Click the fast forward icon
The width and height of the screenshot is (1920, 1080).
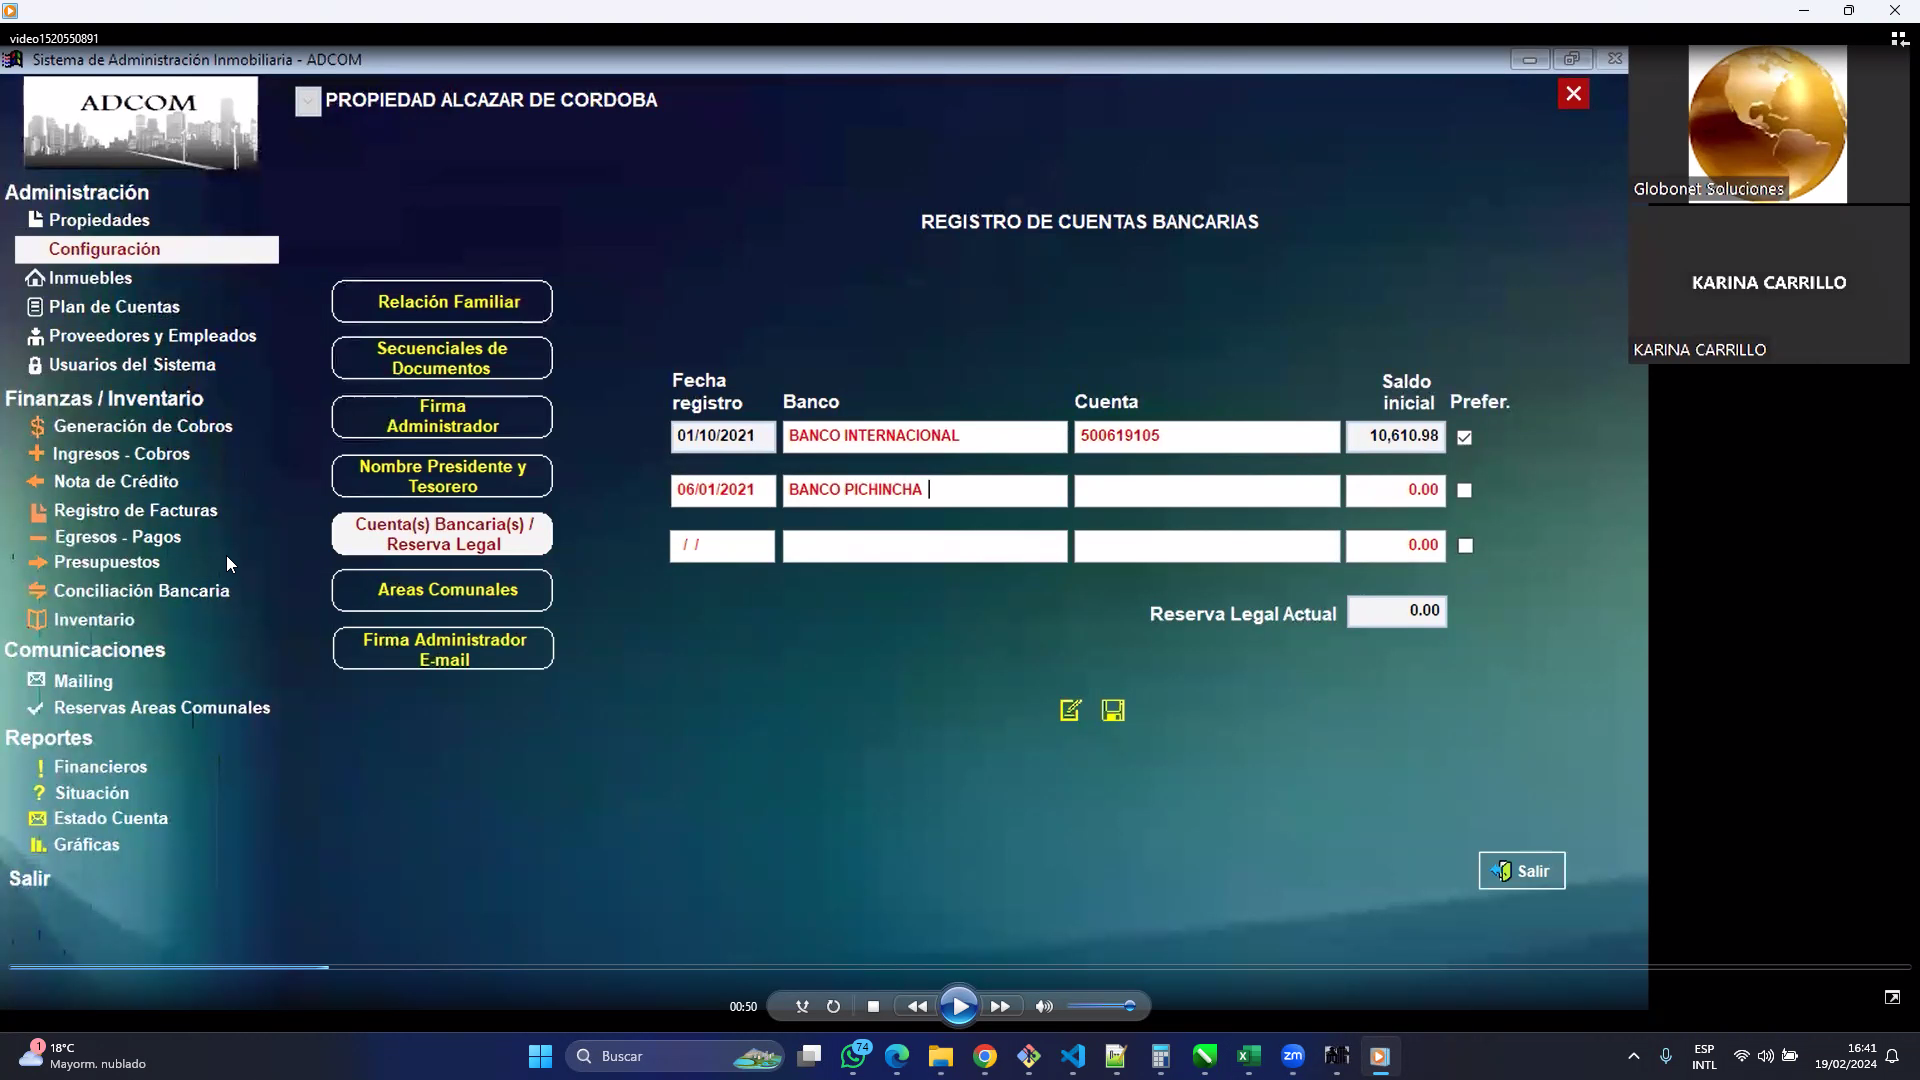(1000, 1007)
